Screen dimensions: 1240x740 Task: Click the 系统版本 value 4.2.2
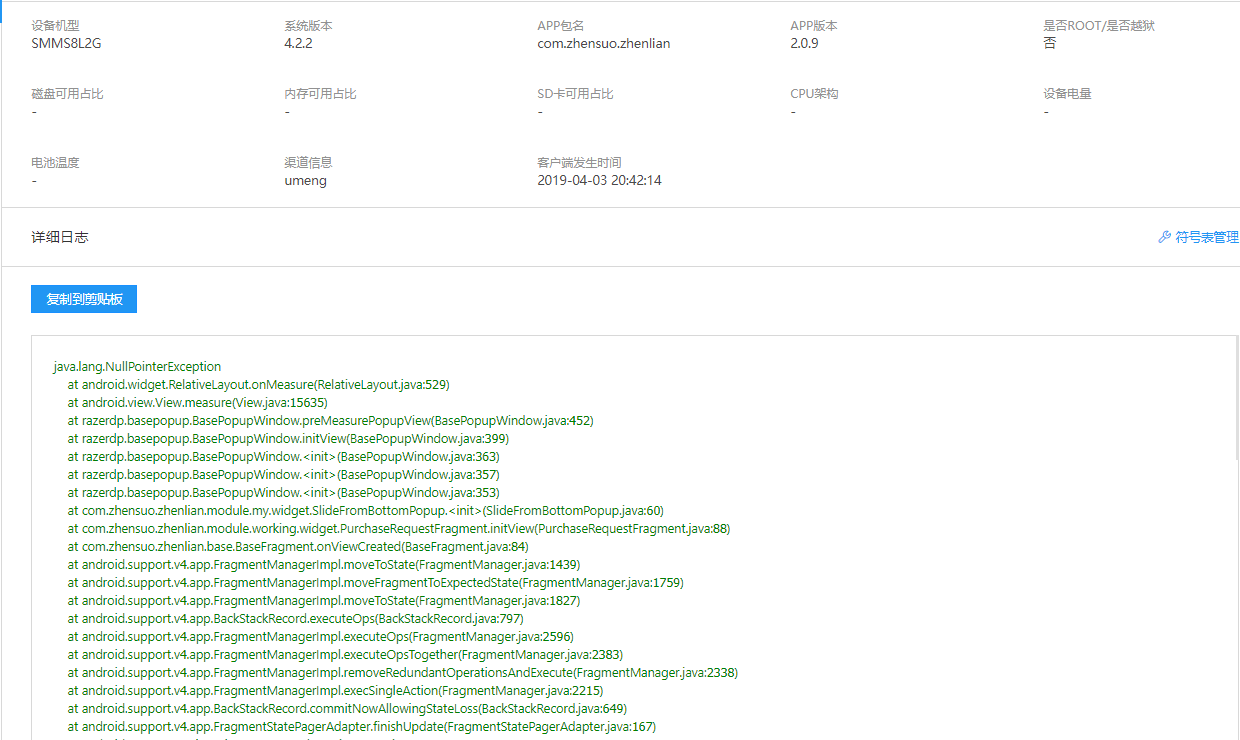coord(296,43)
